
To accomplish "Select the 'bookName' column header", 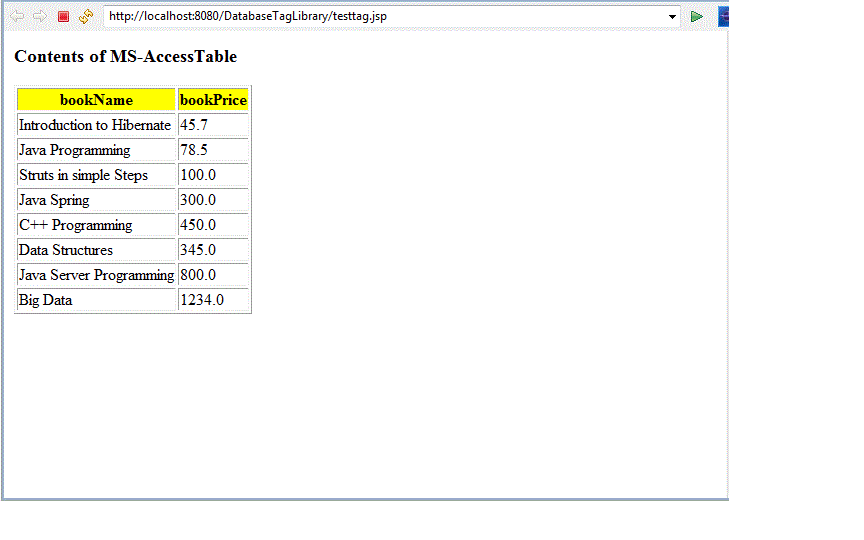I will click(x=96, y=100).
